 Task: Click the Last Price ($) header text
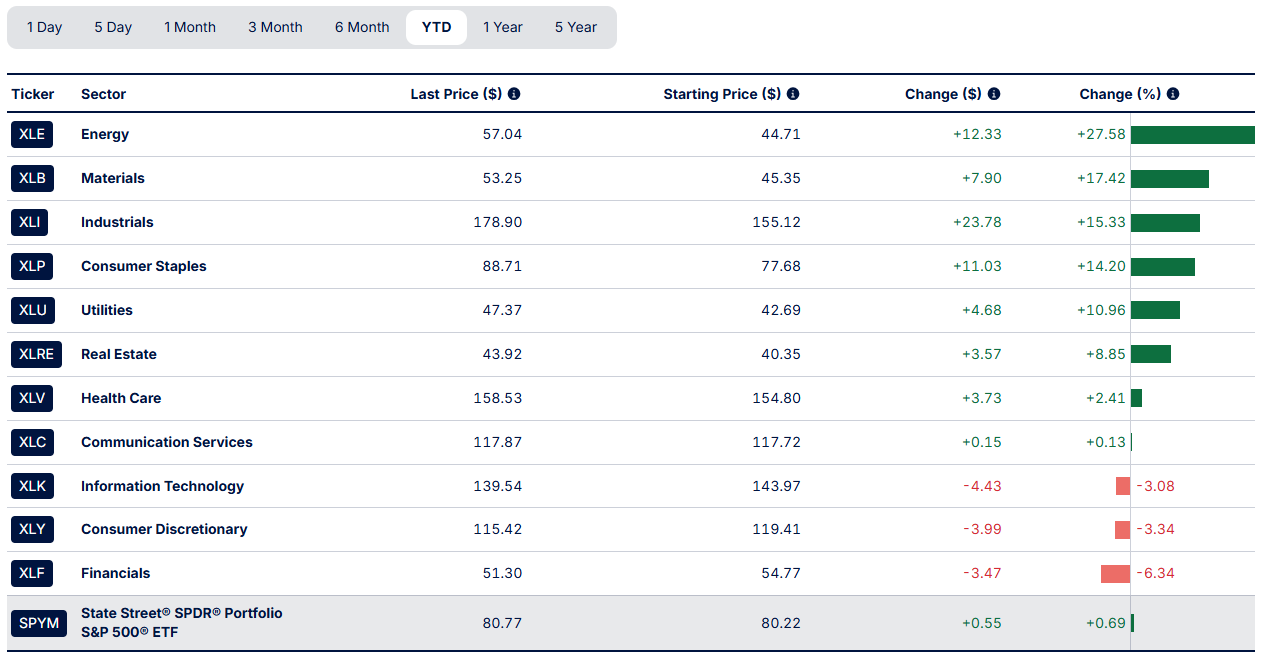pyautogui.click(x=457, y=94)
